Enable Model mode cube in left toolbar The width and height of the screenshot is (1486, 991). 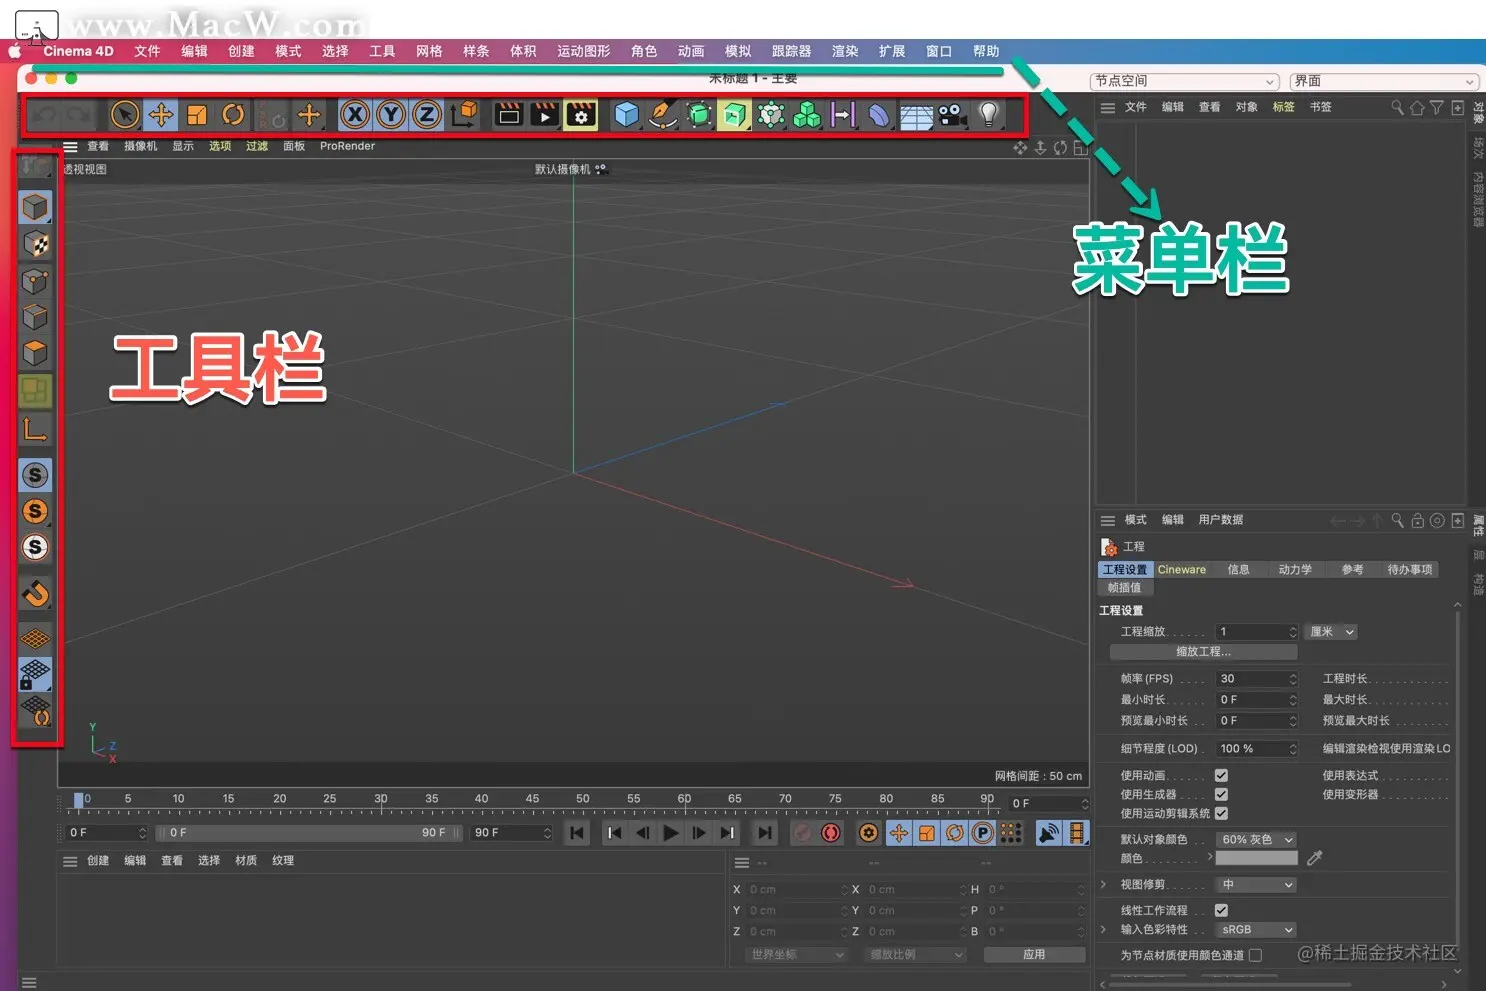[35, 207]
